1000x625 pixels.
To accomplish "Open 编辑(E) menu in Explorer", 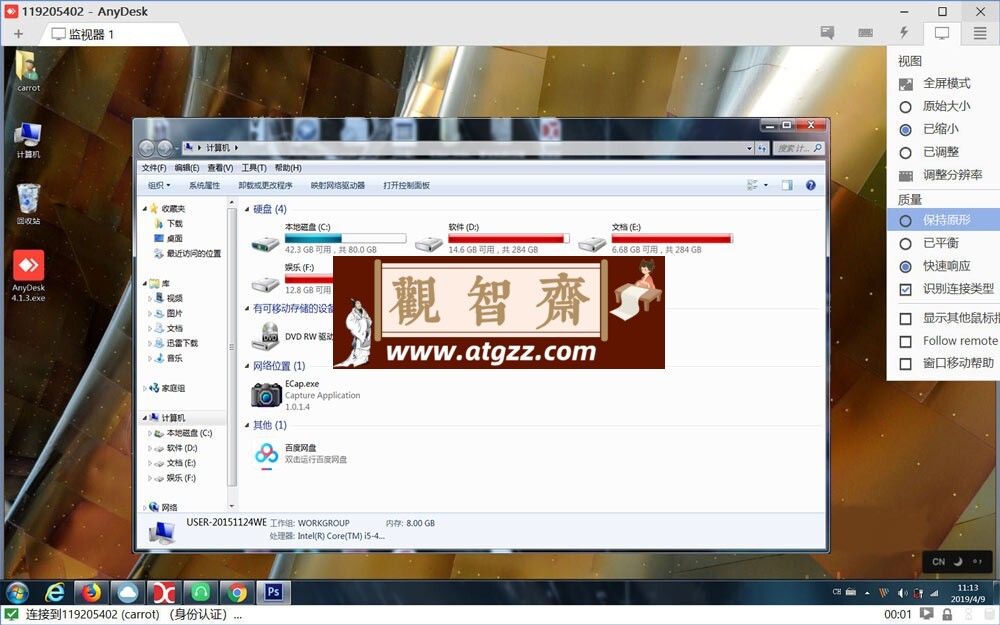I will [187, 168].
